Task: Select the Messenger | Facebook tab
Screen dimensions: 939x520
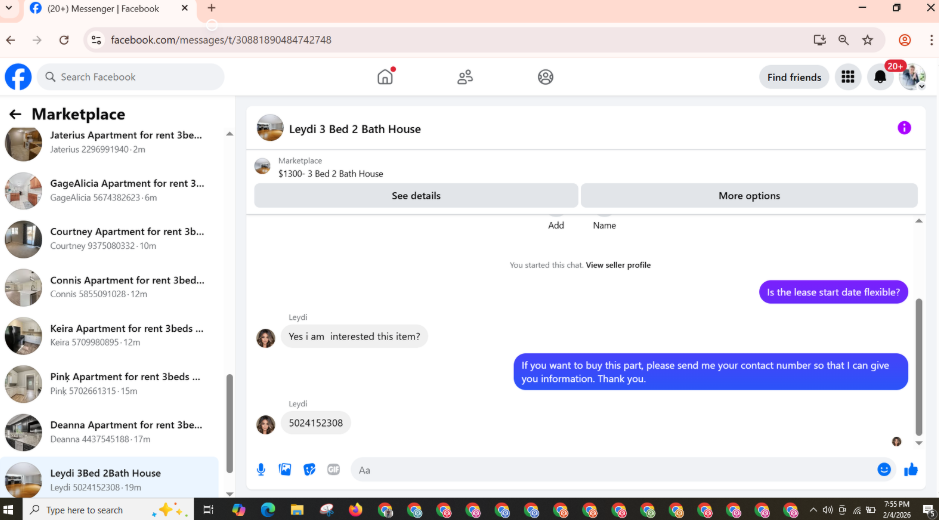Action: 110,9
